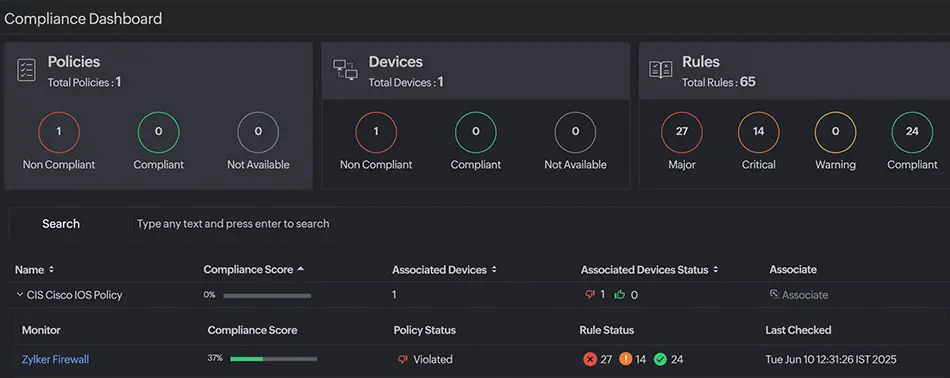Click the CIS policy 0% compliance bar
Screen dimensions: 950x378
(267, 296)
